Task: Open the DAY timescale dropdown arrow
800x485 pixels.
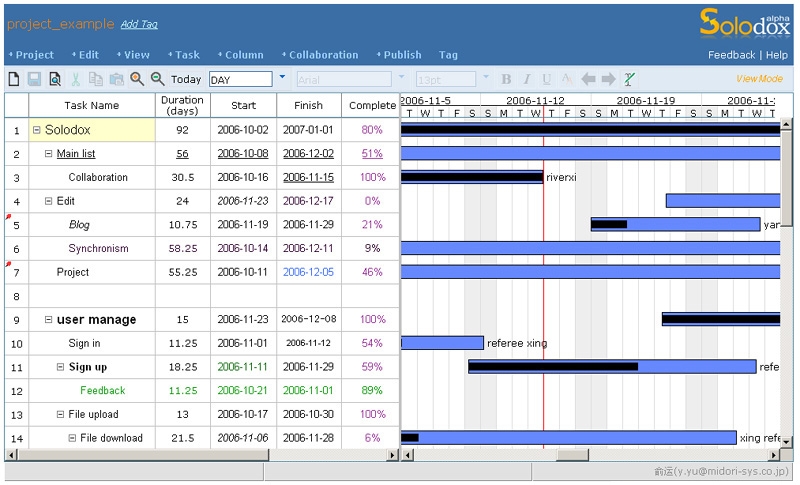Action: 282,78
